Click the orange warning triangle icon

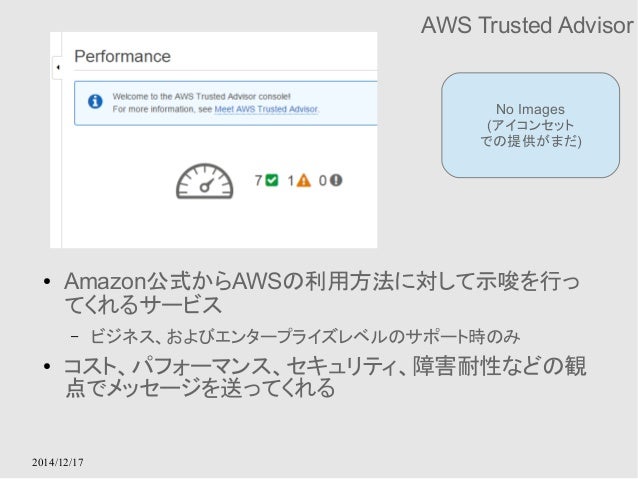coord(304,180)
